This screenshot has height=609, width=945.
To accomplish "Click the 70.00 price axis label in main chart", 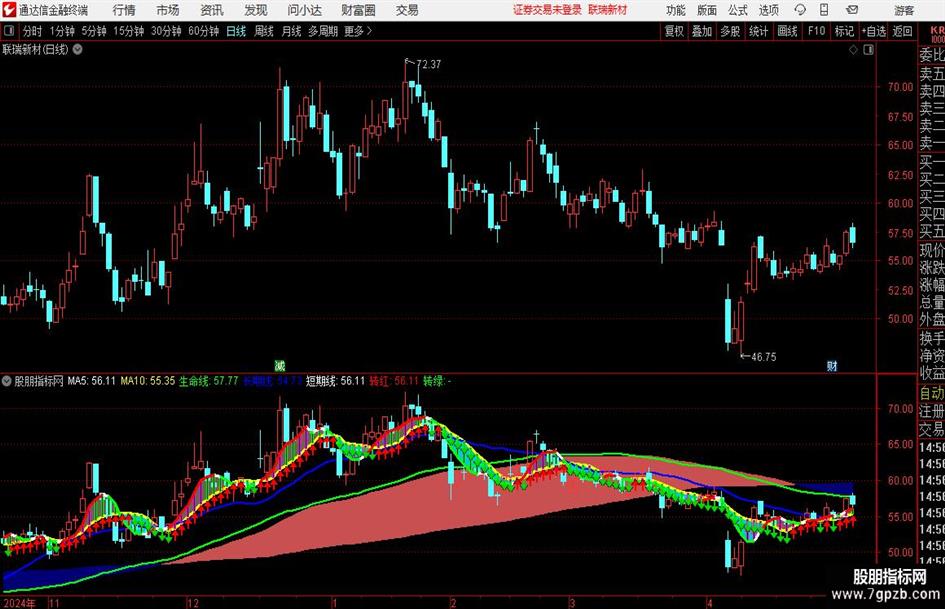I will (900, 87).
